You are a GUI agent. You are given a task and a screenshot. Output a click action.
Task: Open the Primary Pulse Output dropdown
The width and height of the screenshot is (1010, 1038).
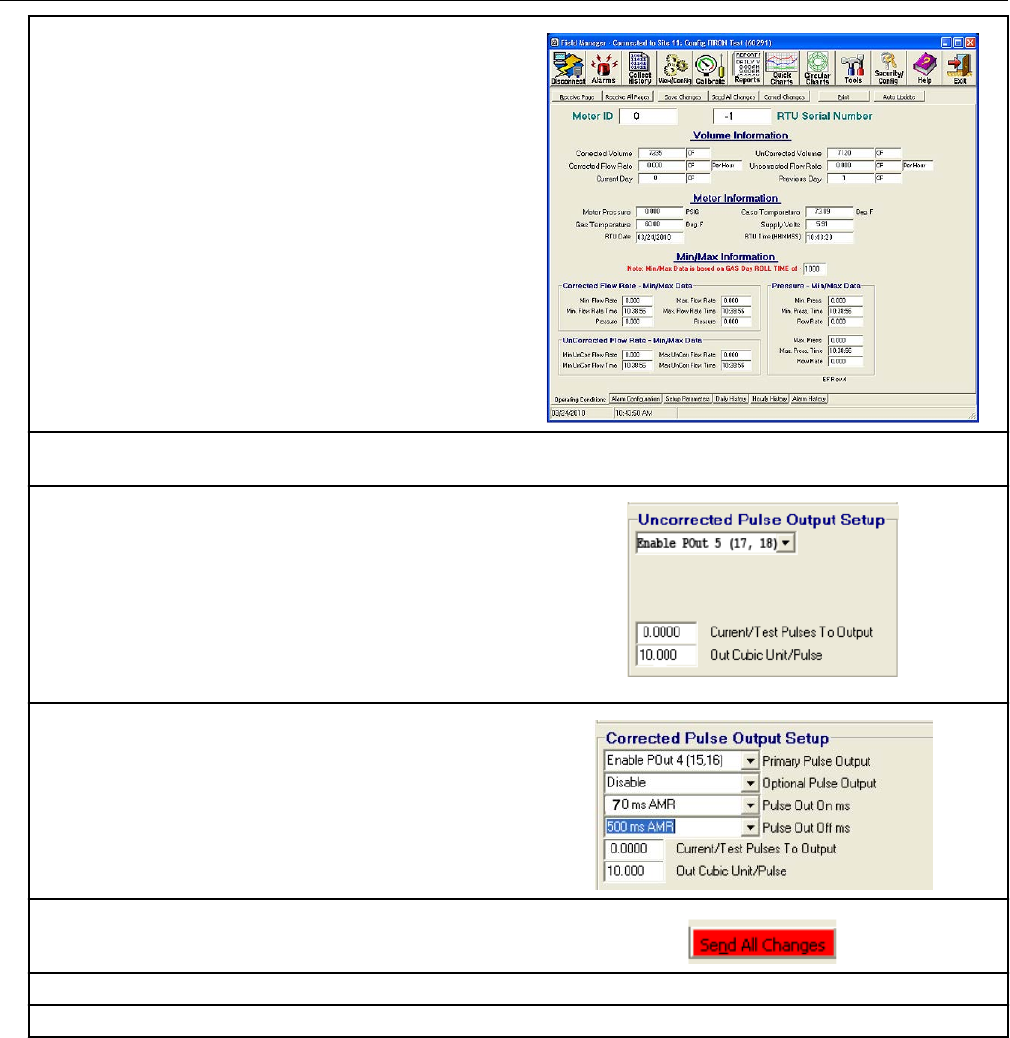pos(750,761)
